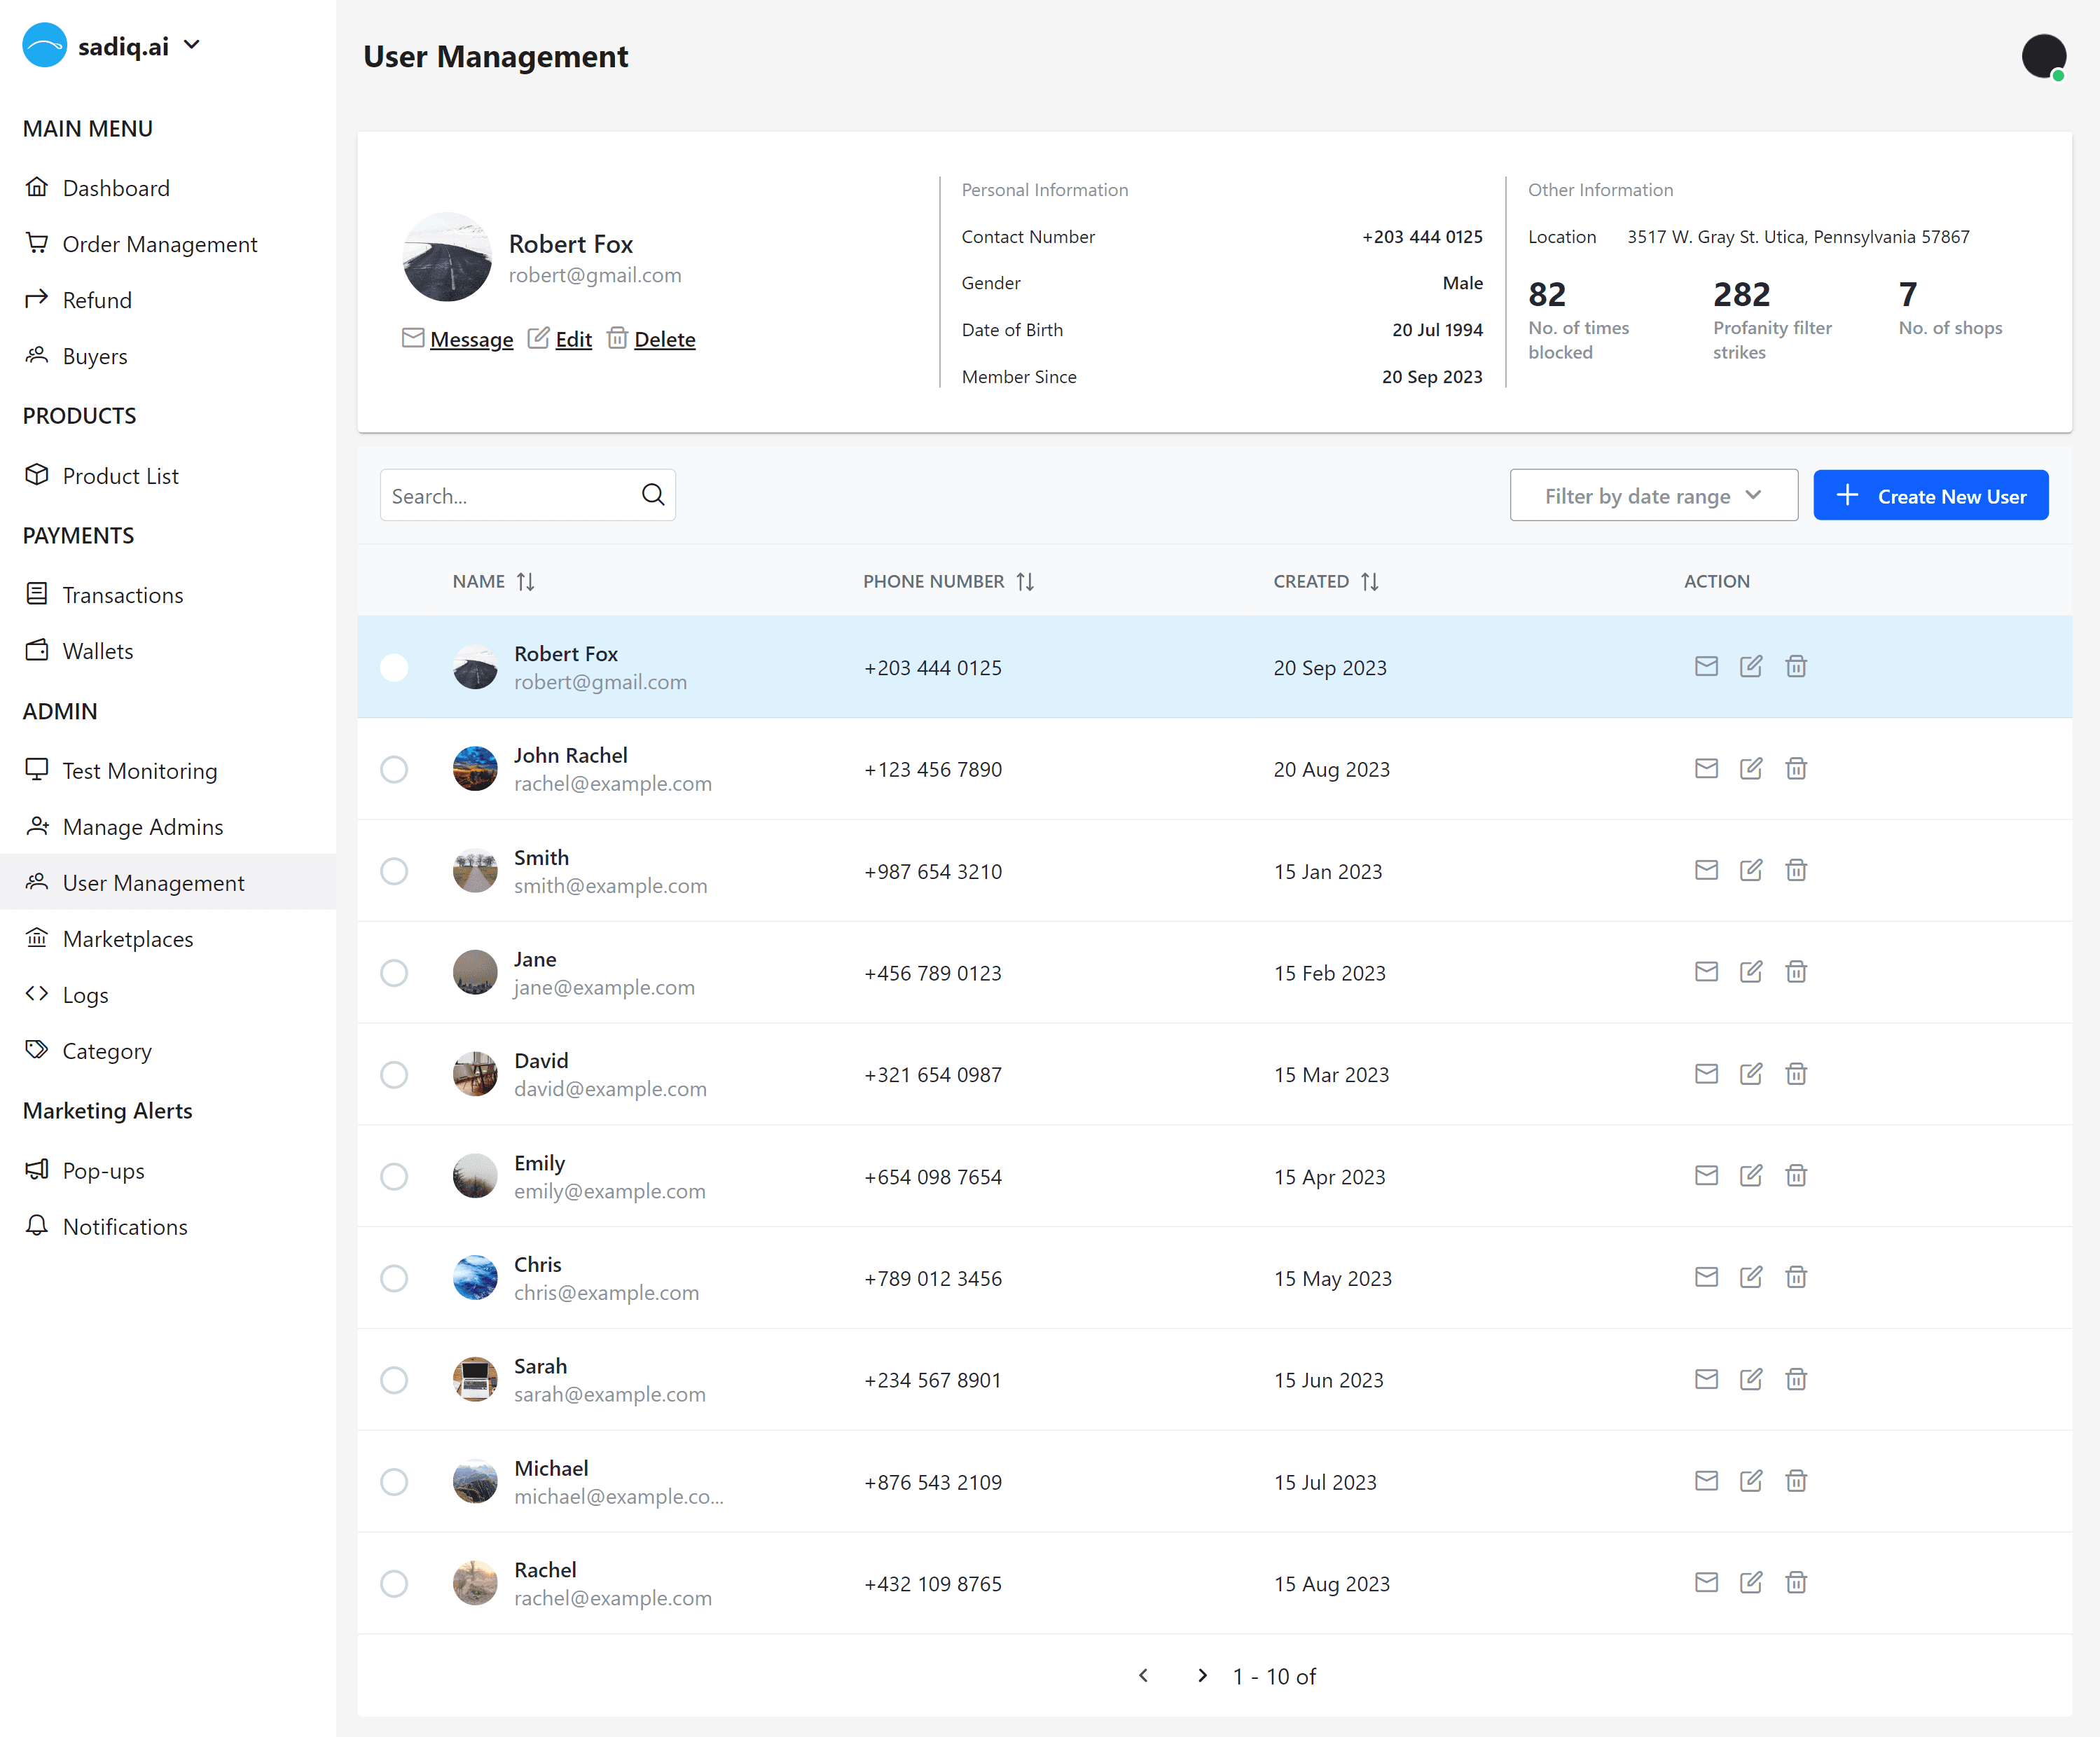Sort the table by Created column

[1369, 581]
